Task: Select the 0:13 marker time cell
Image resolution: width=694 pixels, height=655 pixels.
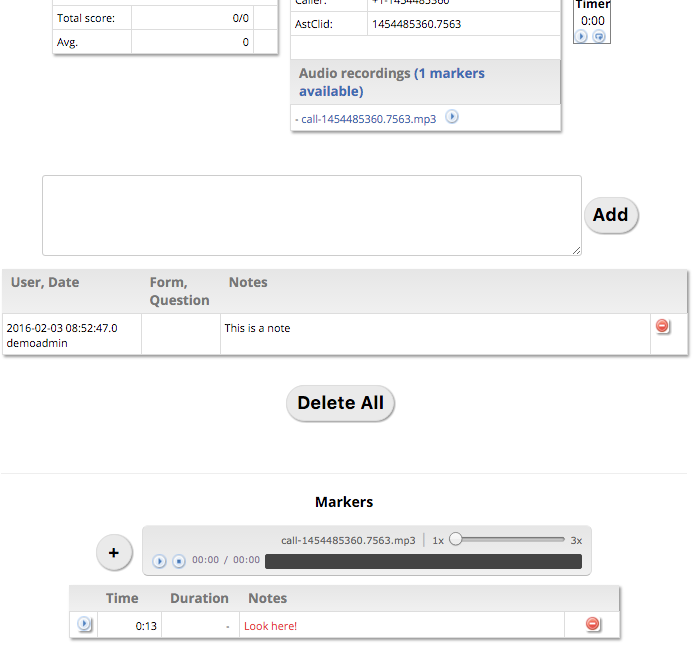Action: tap(133, 626)
